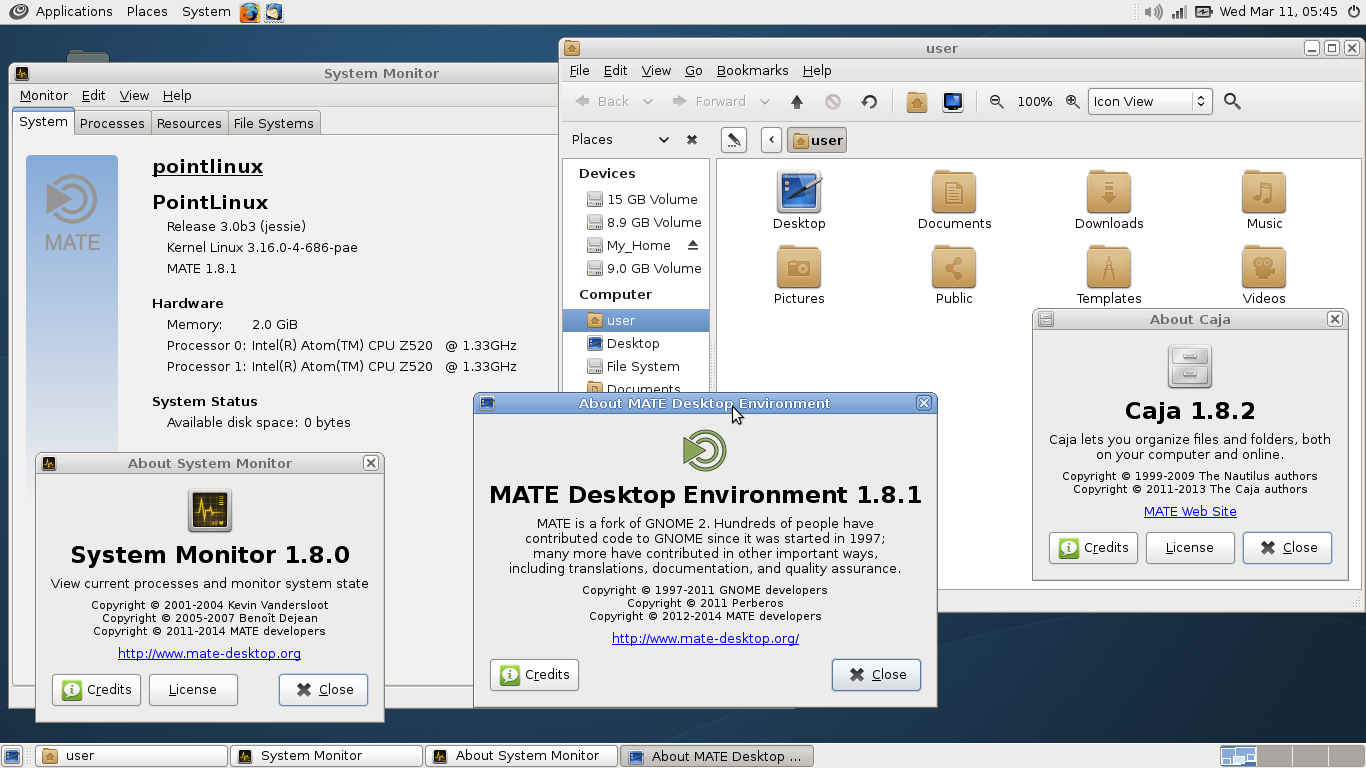Open the Documents folder icon in the file view
The height and width of the screenshot is (768, 1366).
pos(954,200)
